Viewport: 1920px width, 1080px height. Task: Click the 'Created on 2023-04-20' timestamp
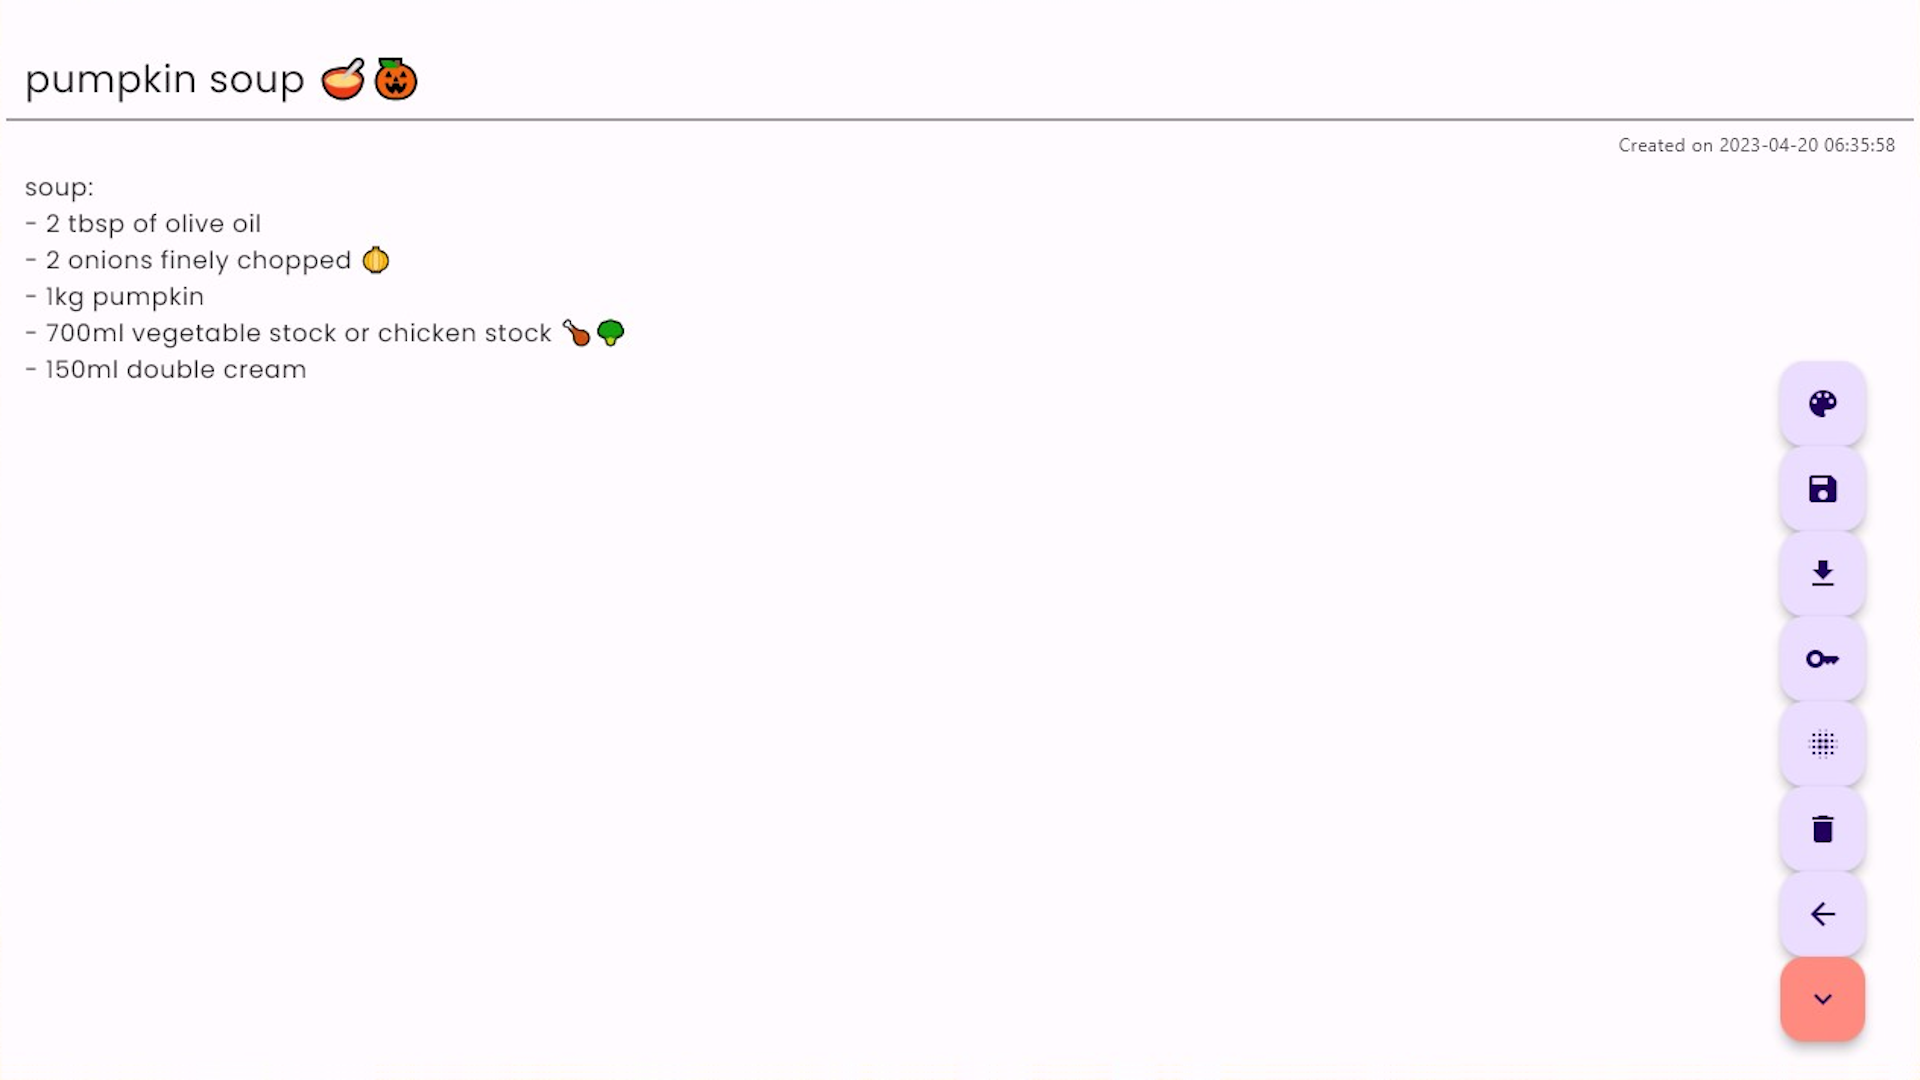pos(1756,146)
